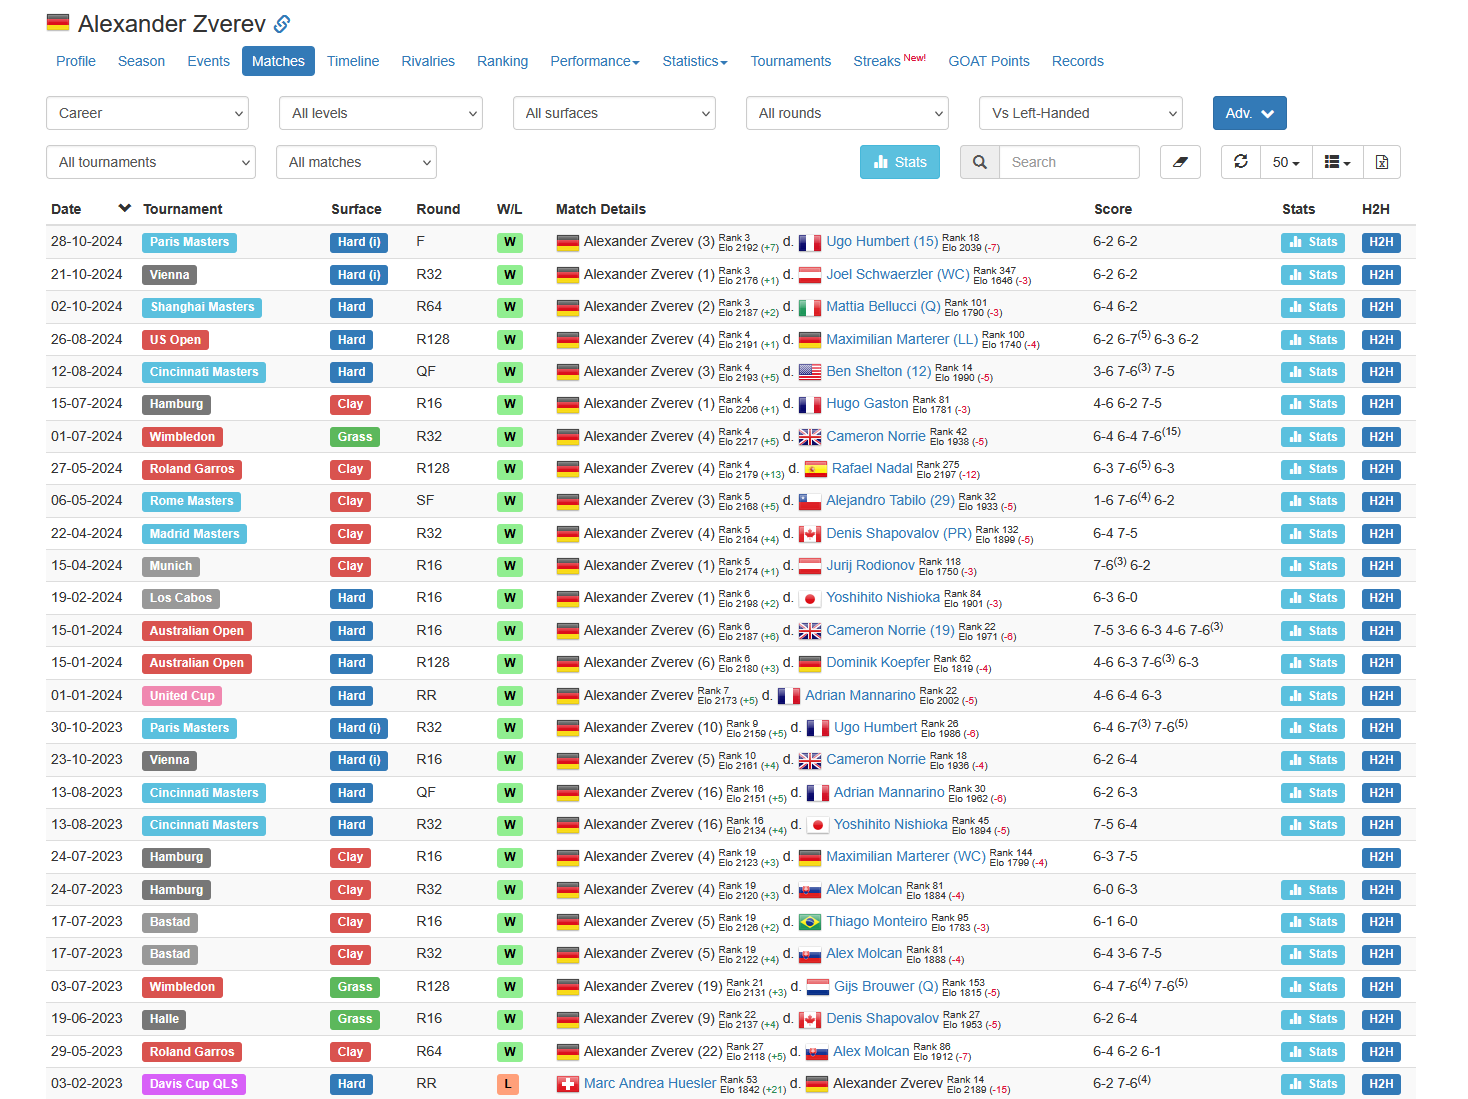1468x1099 pixels.
Task: Click the eraser icon to clear filters
Action: 1180,162
